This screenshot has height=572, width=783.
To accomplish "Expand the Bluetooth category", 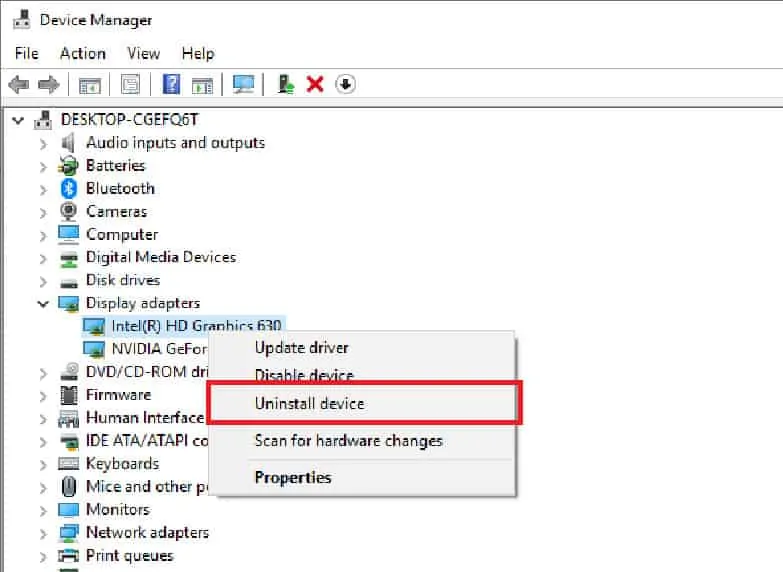I will (x=43, y=190).
